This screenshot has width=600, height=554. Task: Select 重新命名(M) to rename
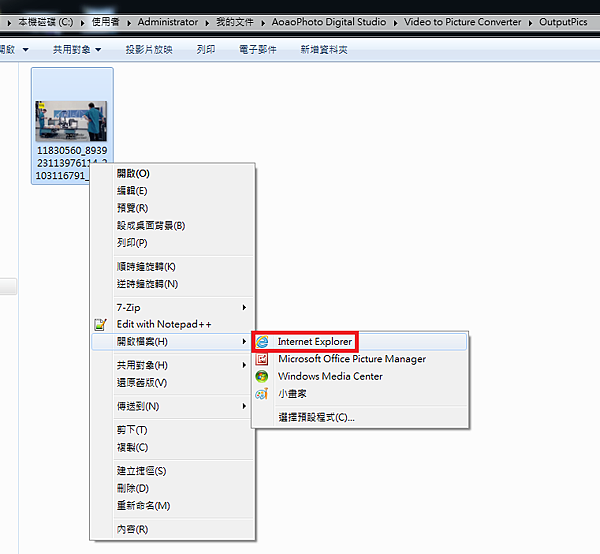[173, 505]
